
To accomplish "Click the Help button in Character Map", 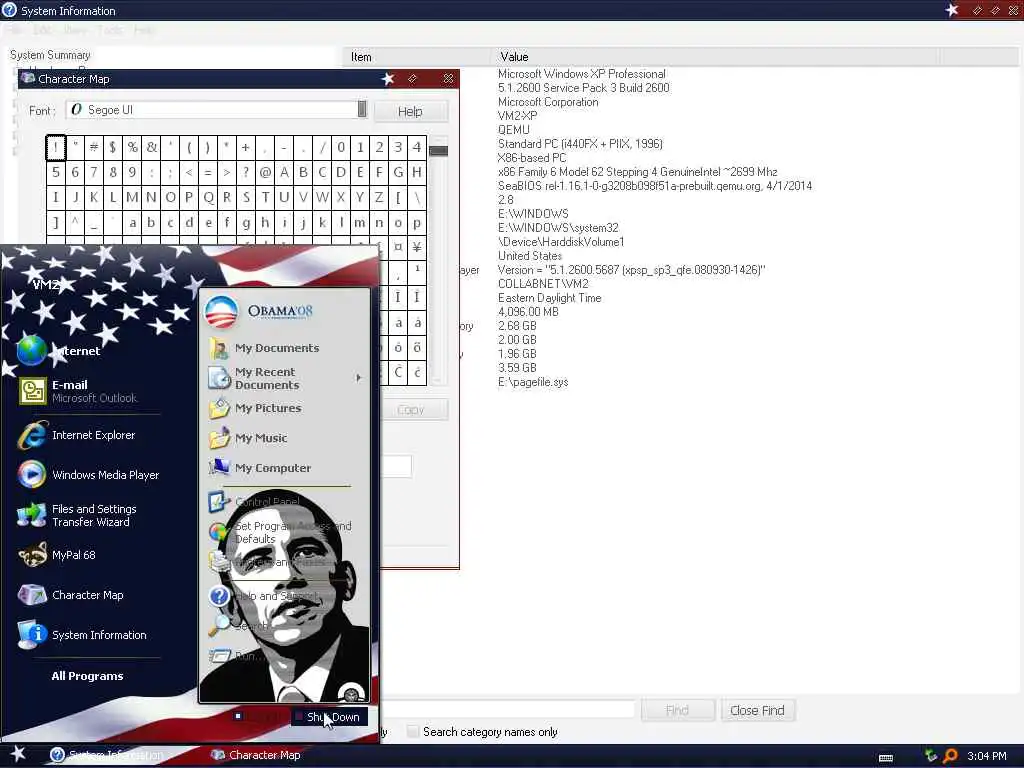I will pyautogui.click(x=411, y=111).
